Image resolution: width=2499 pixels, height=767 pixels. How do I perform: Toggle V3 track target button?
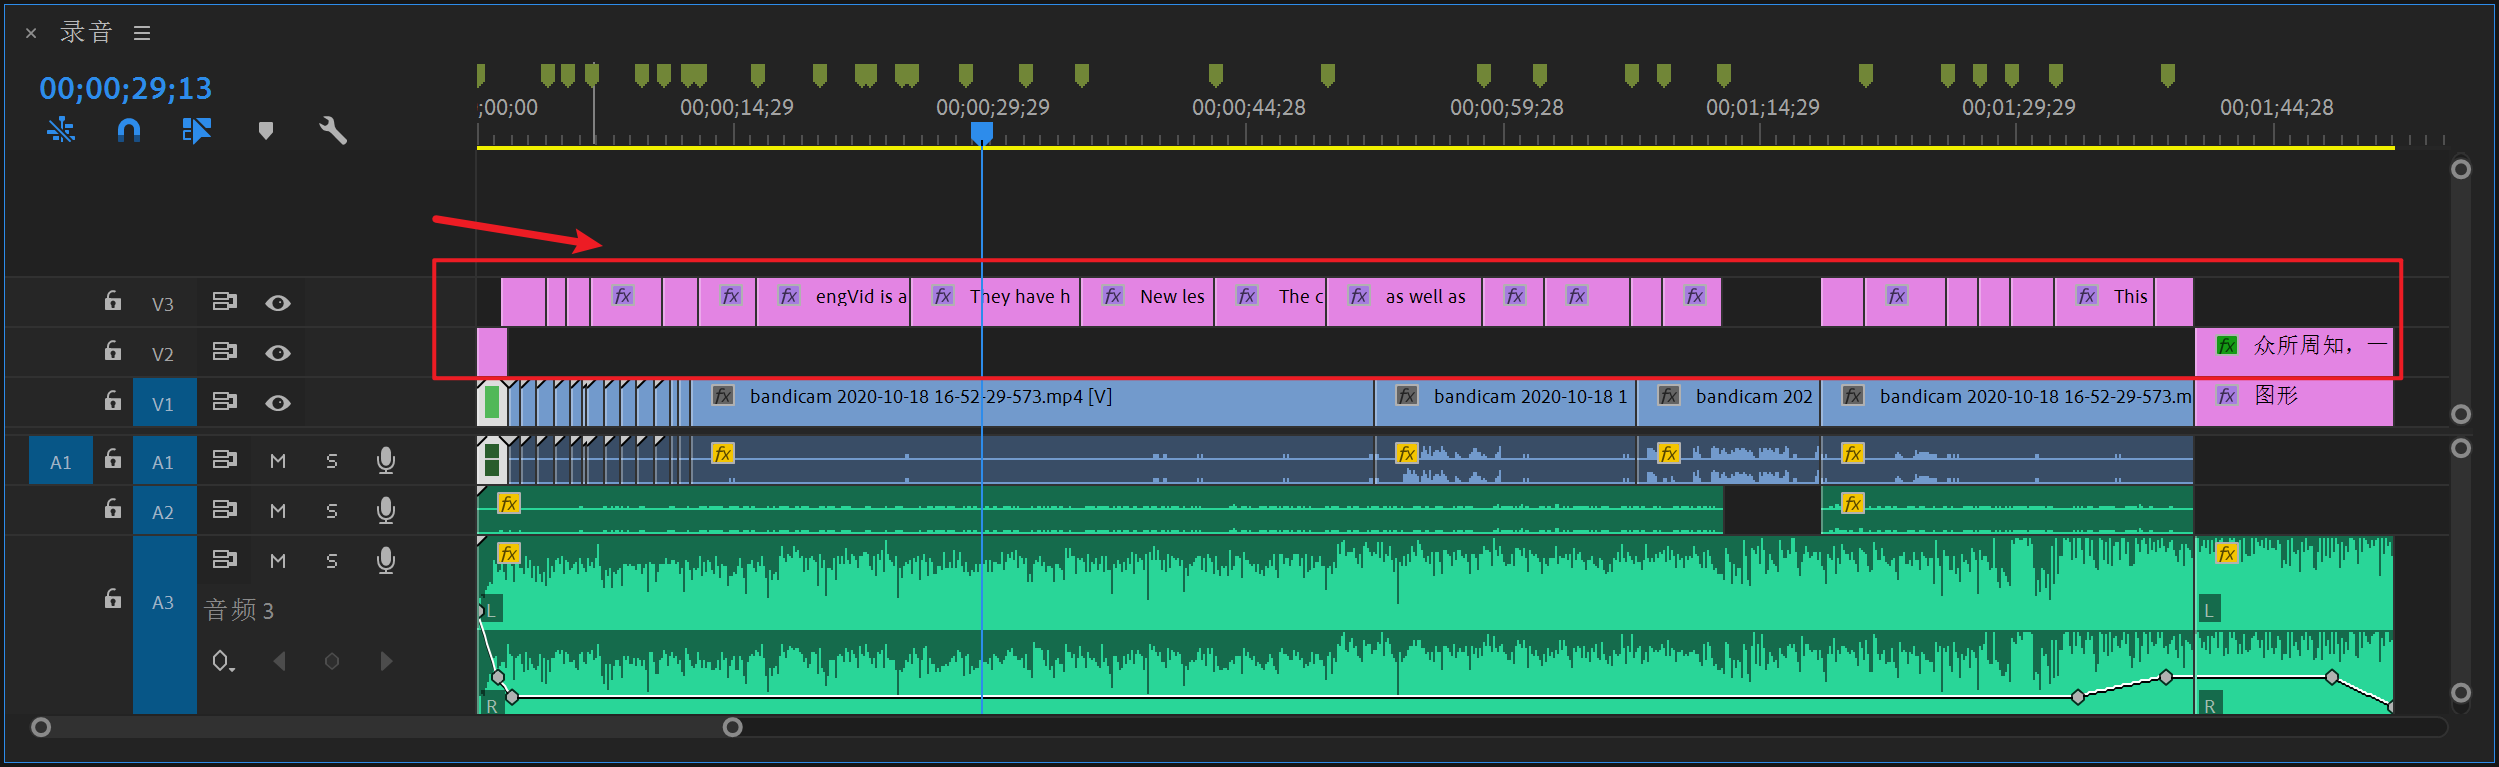click(163, 304)
